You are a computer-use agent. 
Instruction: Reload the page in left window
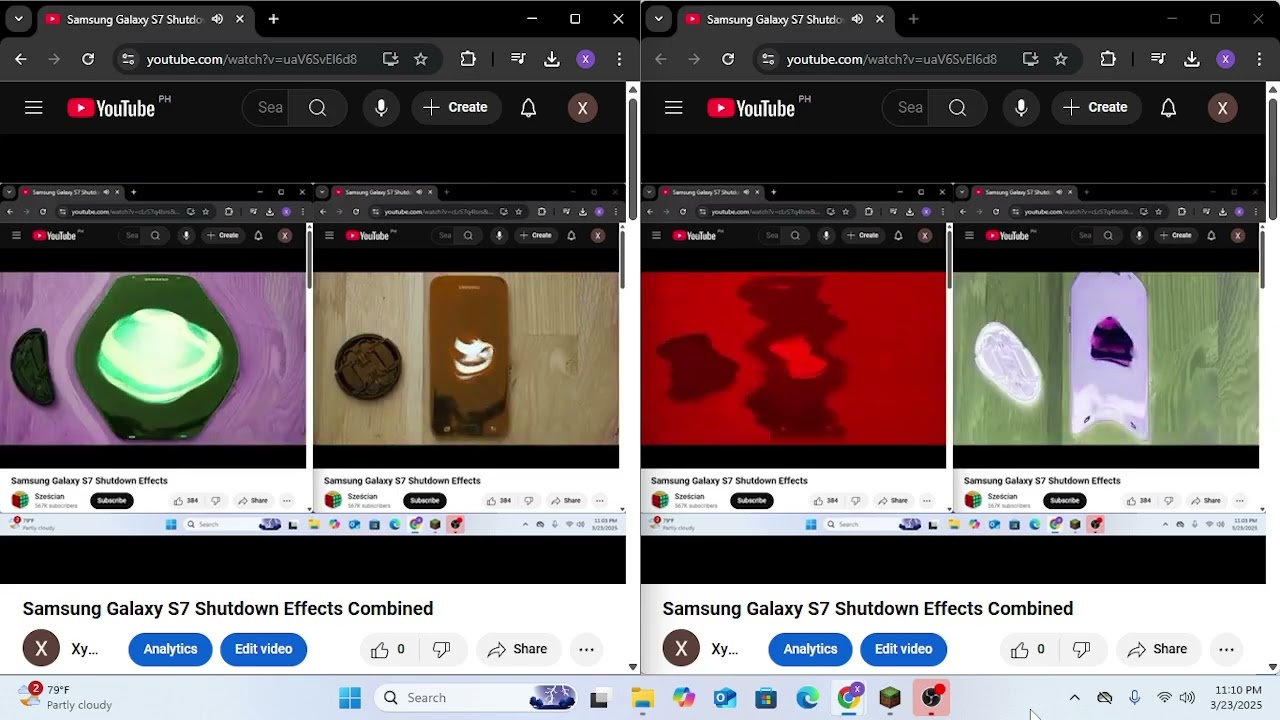click(88, 59)
